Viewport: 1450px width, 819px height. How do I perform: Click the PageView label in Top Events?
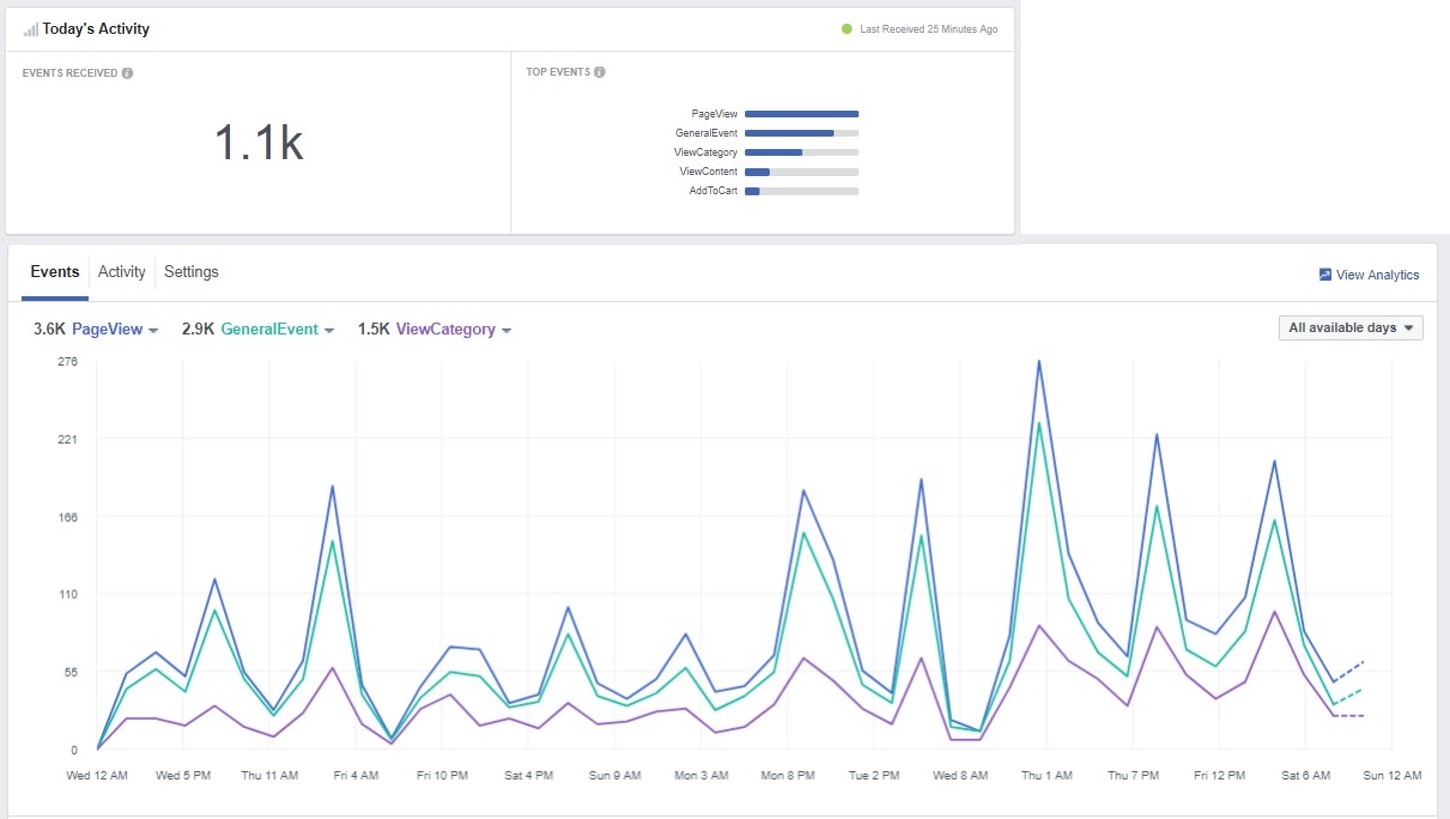714,114
